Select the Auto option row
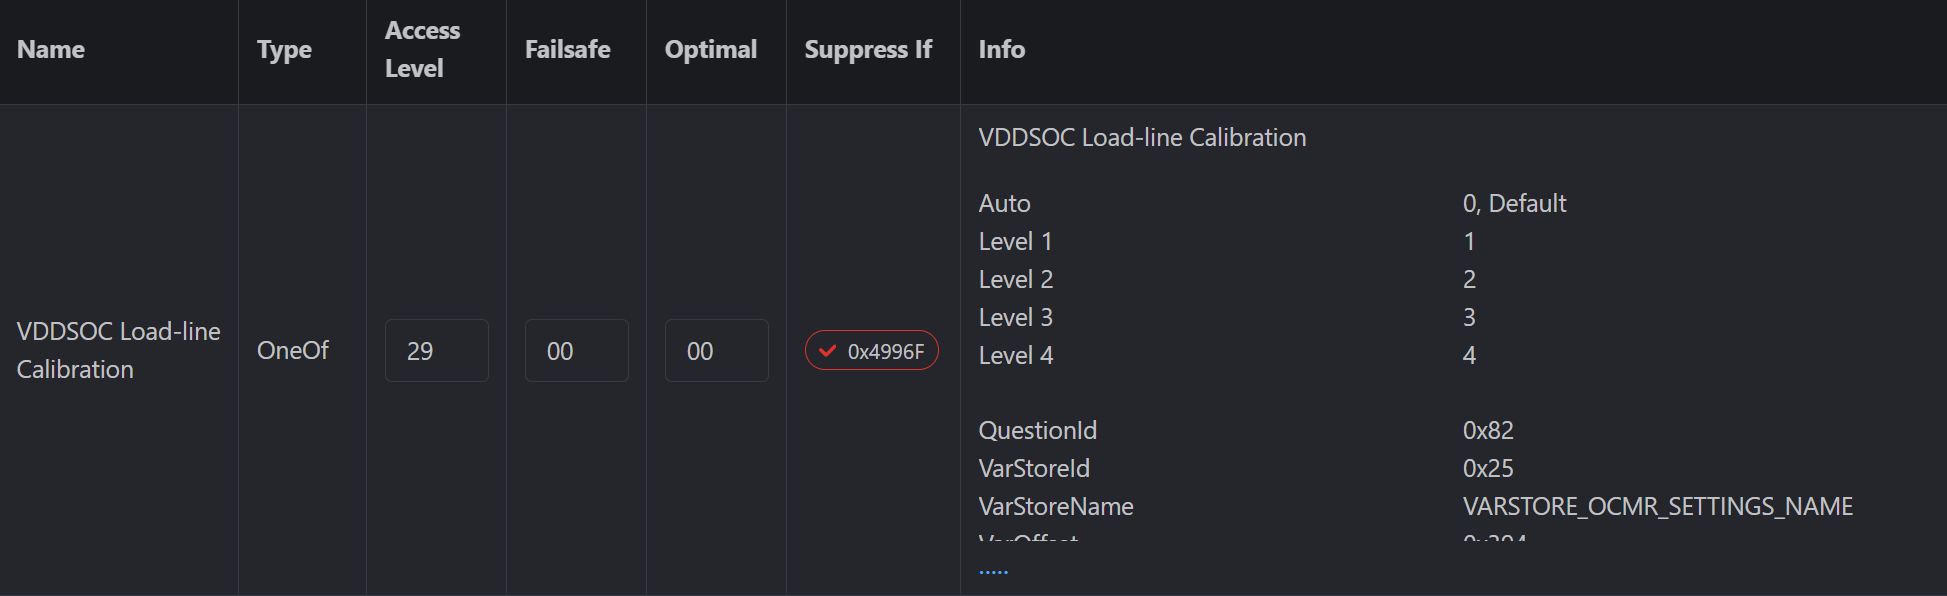 (x=1272, y=203)
